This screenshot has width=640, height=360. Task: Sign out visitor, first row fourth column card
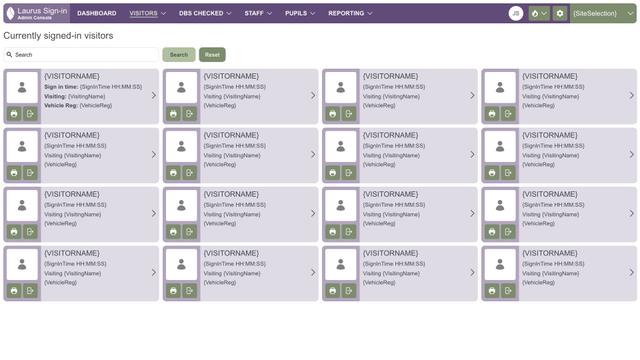click(x=508, y=114)
